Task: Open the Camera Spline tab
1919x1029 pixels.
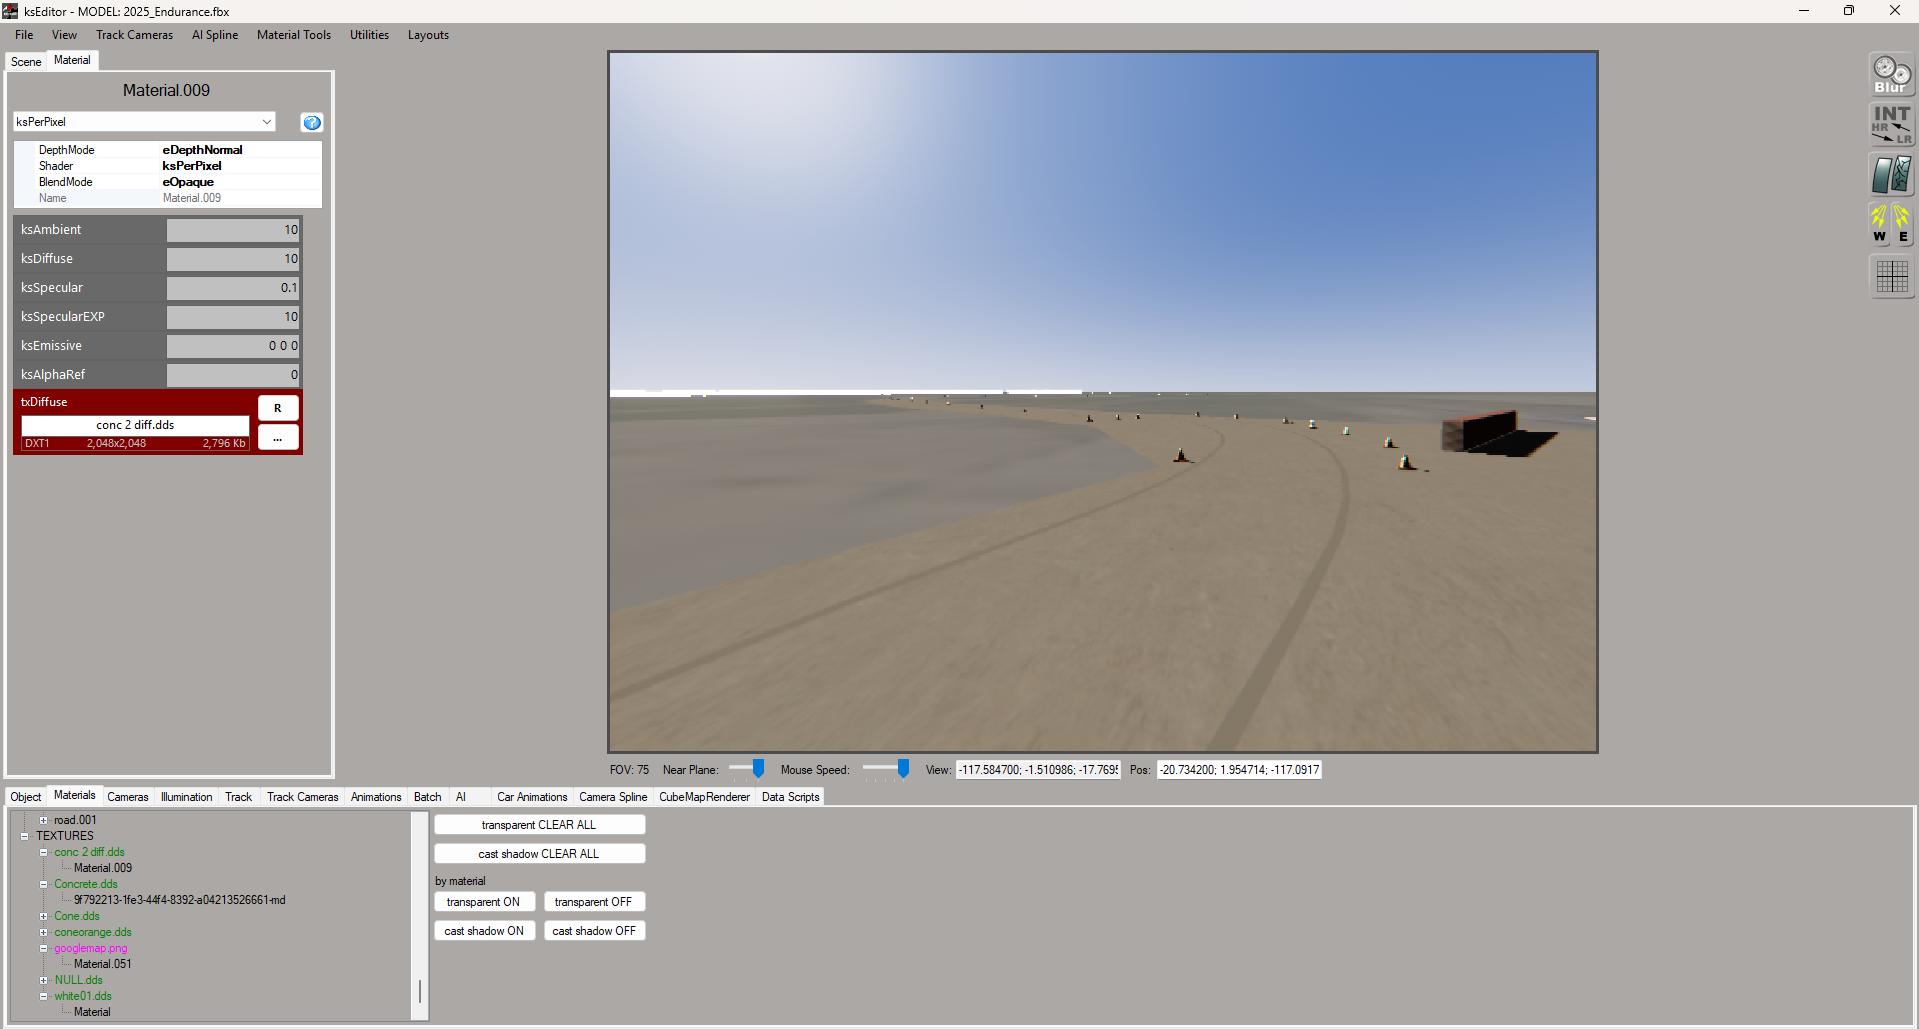Action: coord(613,797)
